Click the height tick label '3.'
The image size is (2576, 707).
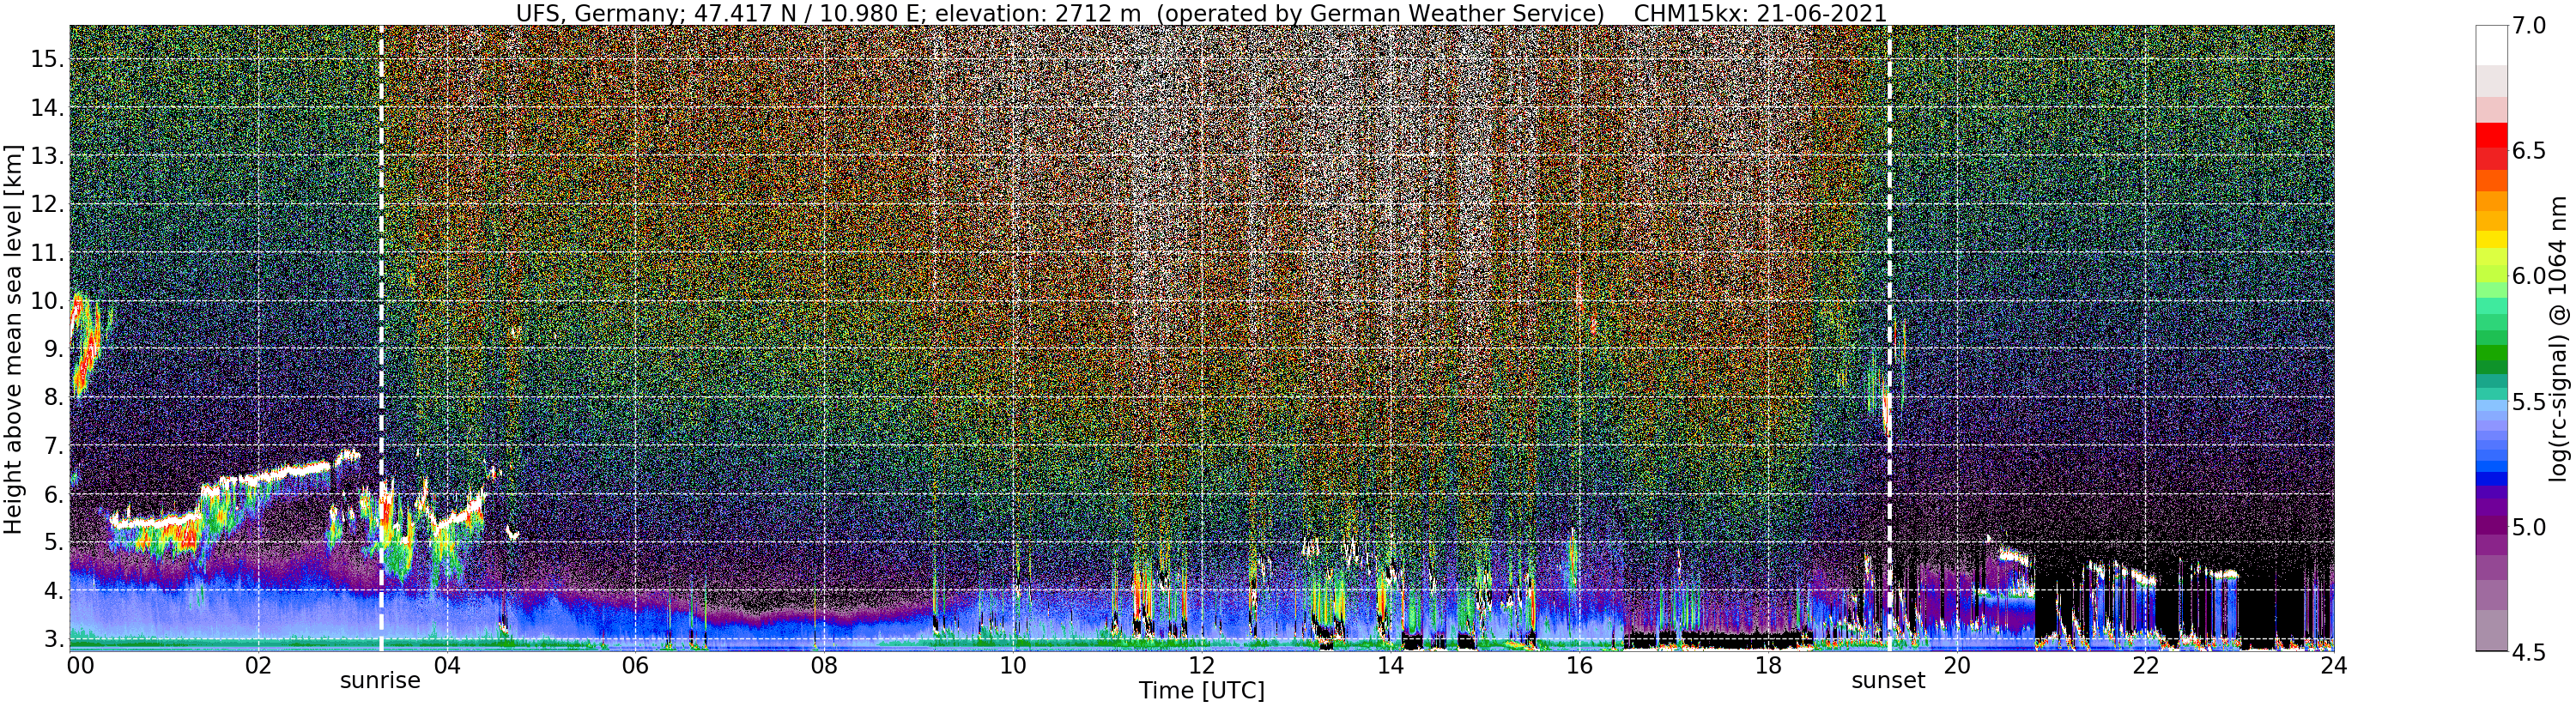(53, 639)
